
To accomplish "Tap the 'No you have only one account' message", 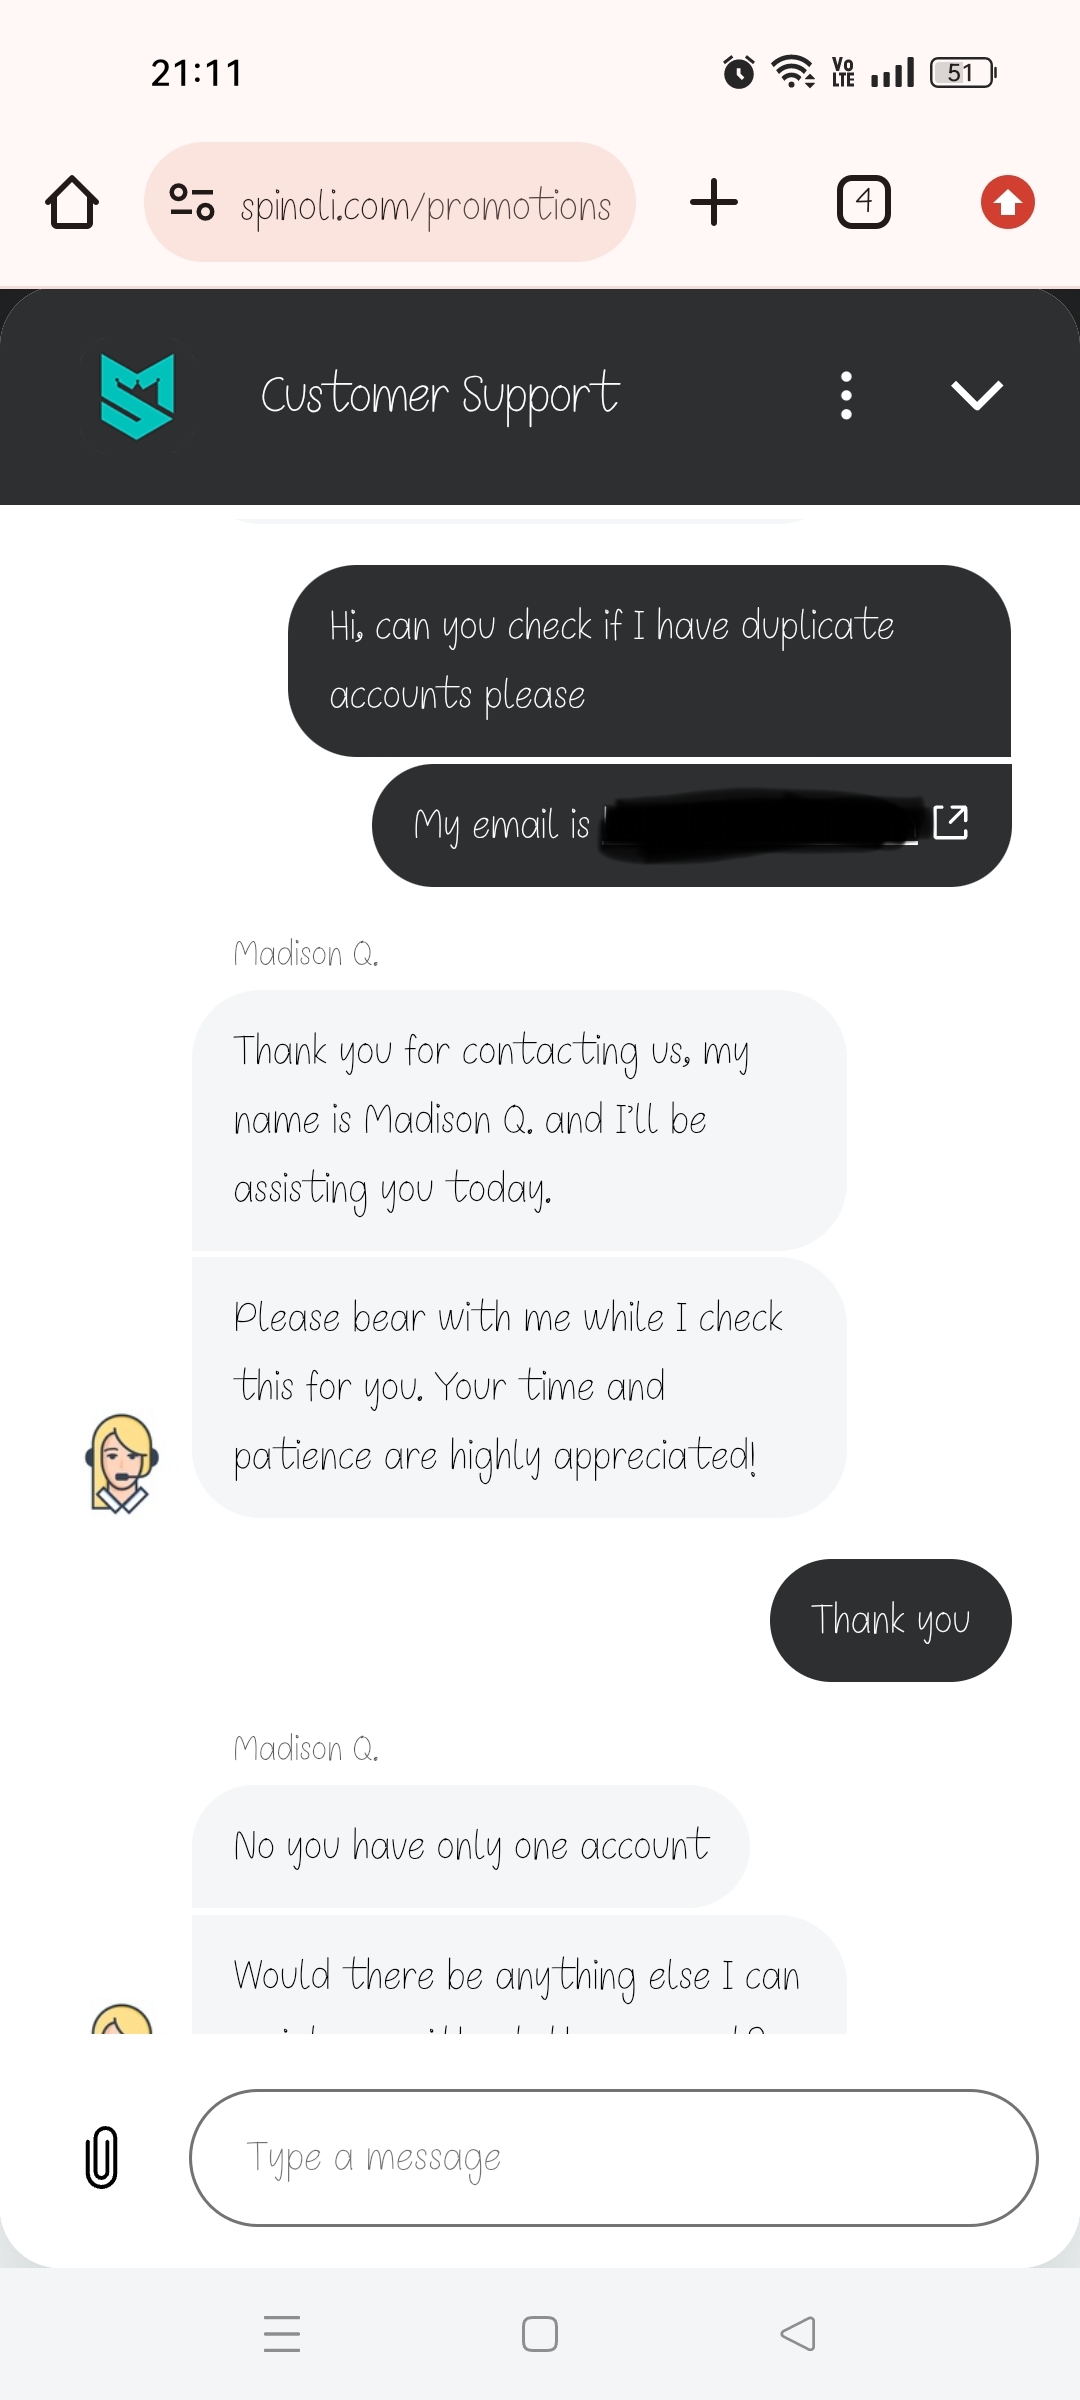I will 471,1846.
